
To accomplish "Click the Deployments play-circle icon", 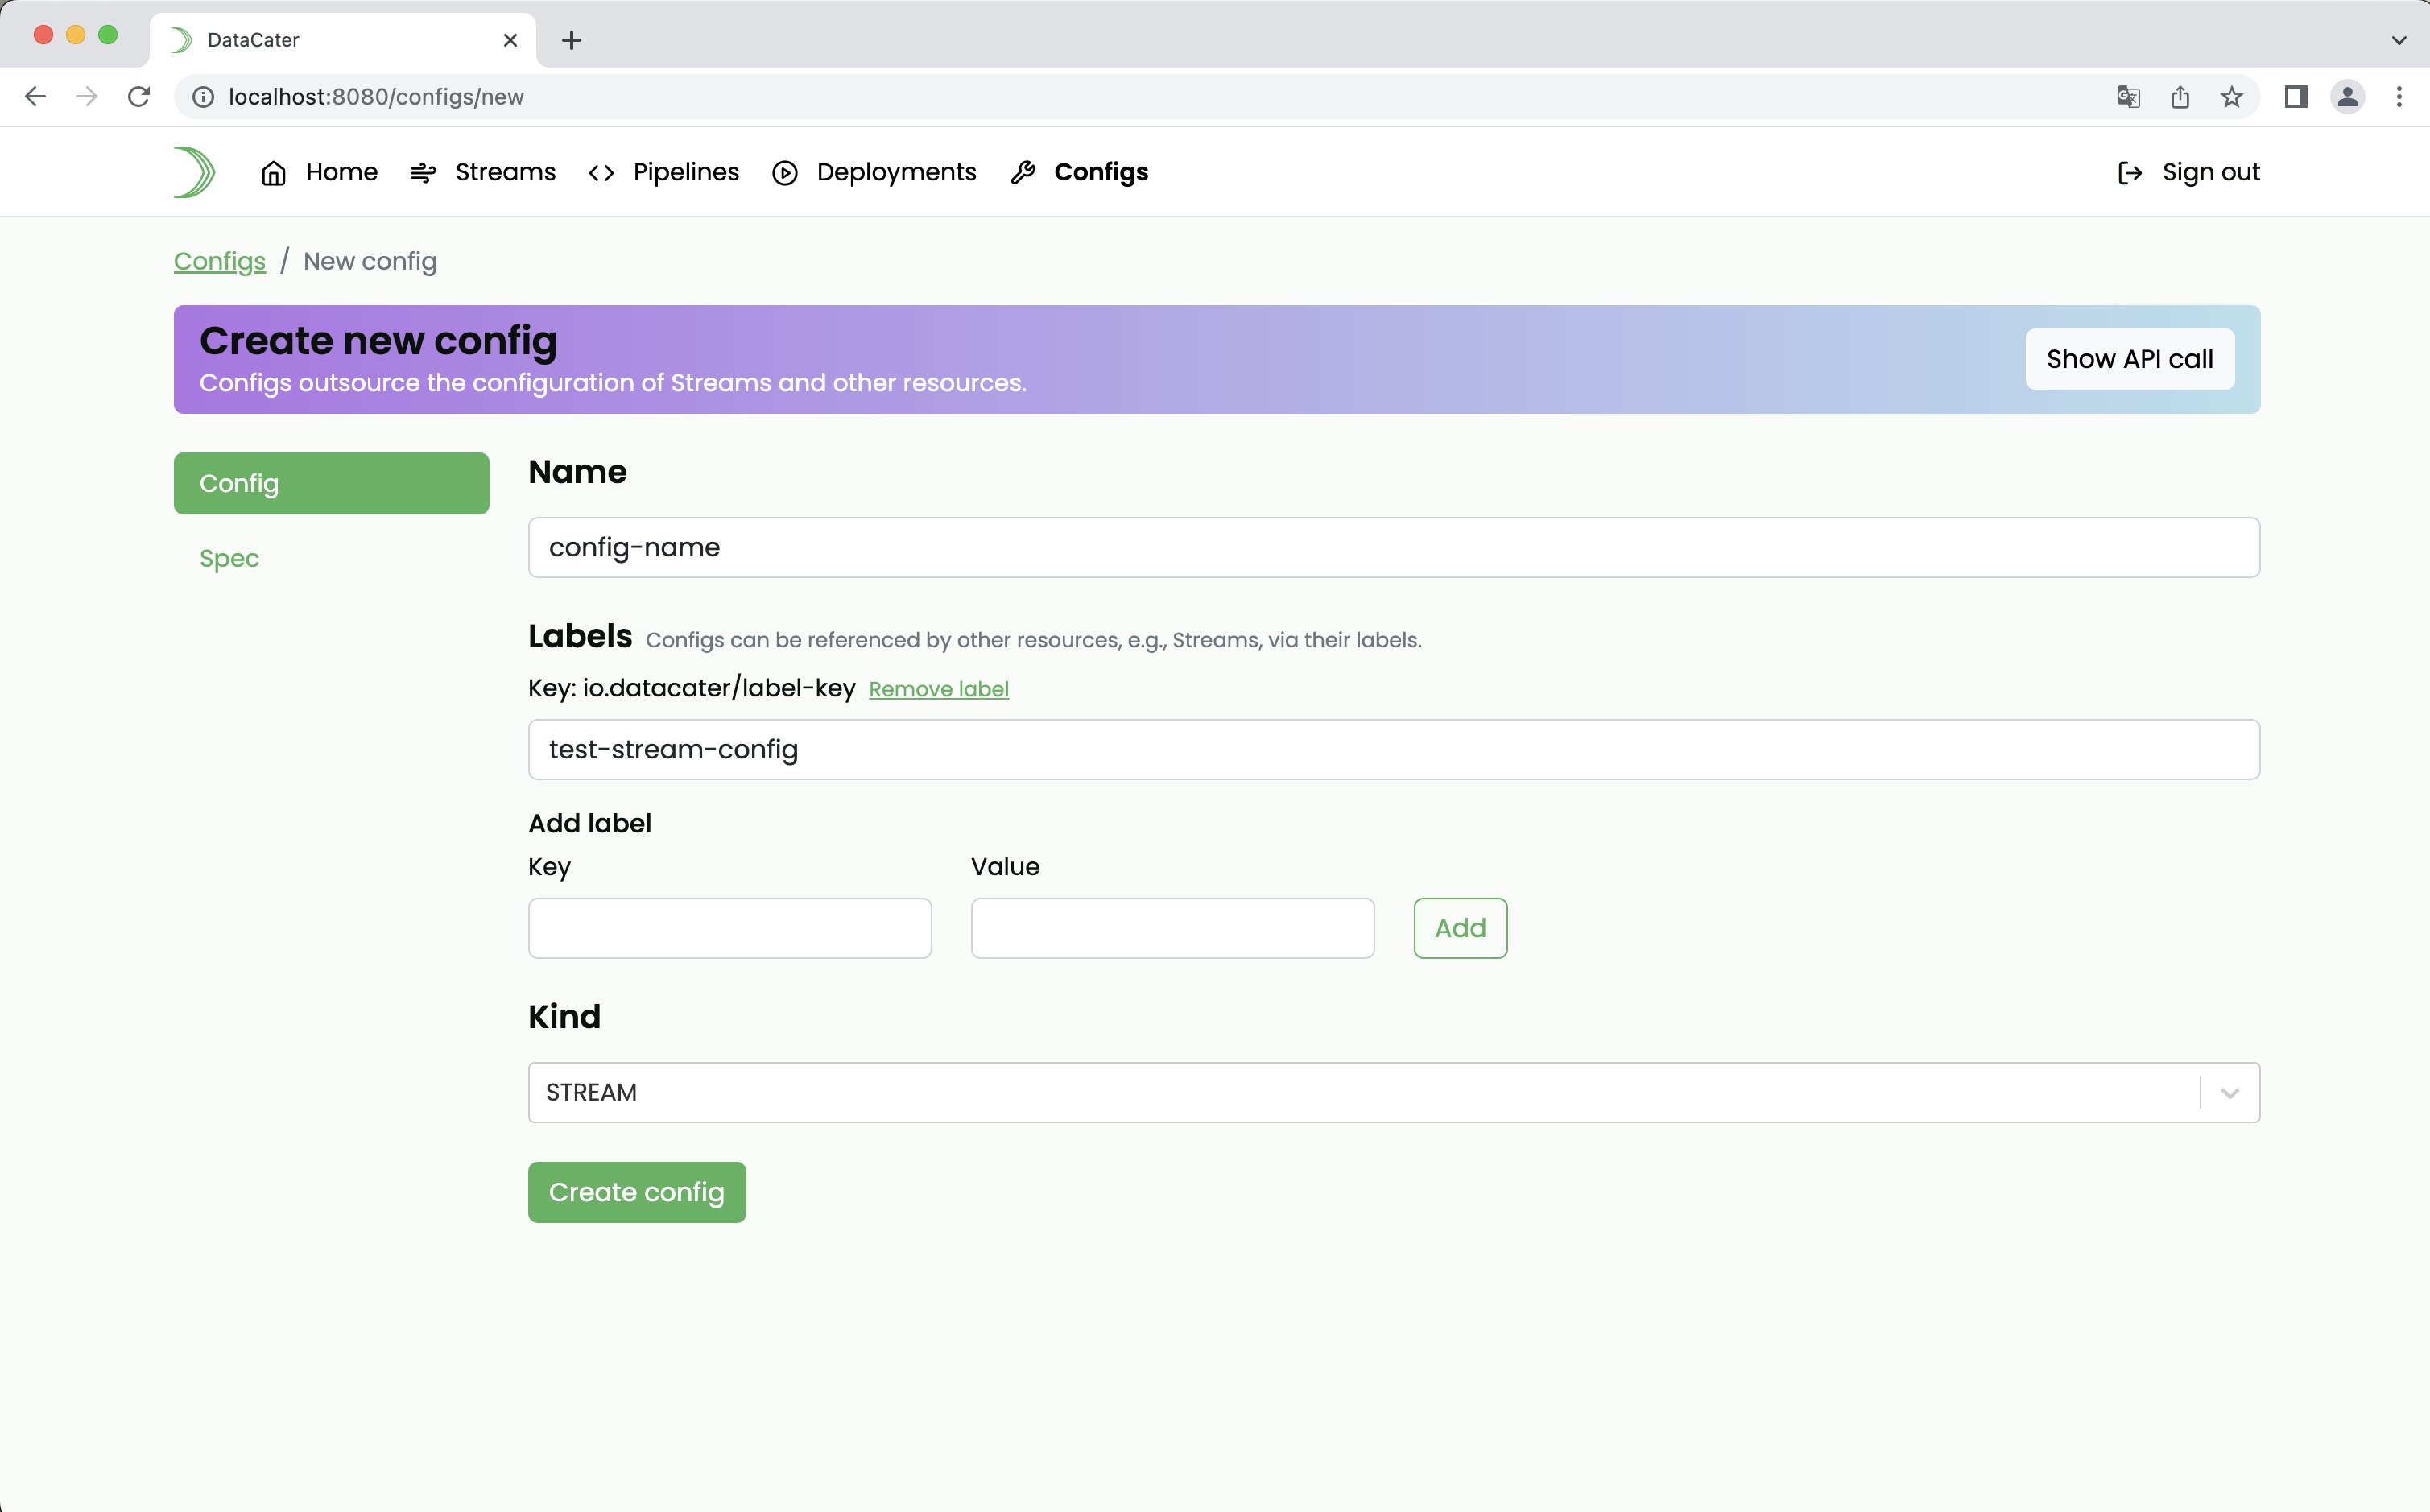I will [785, 173].
